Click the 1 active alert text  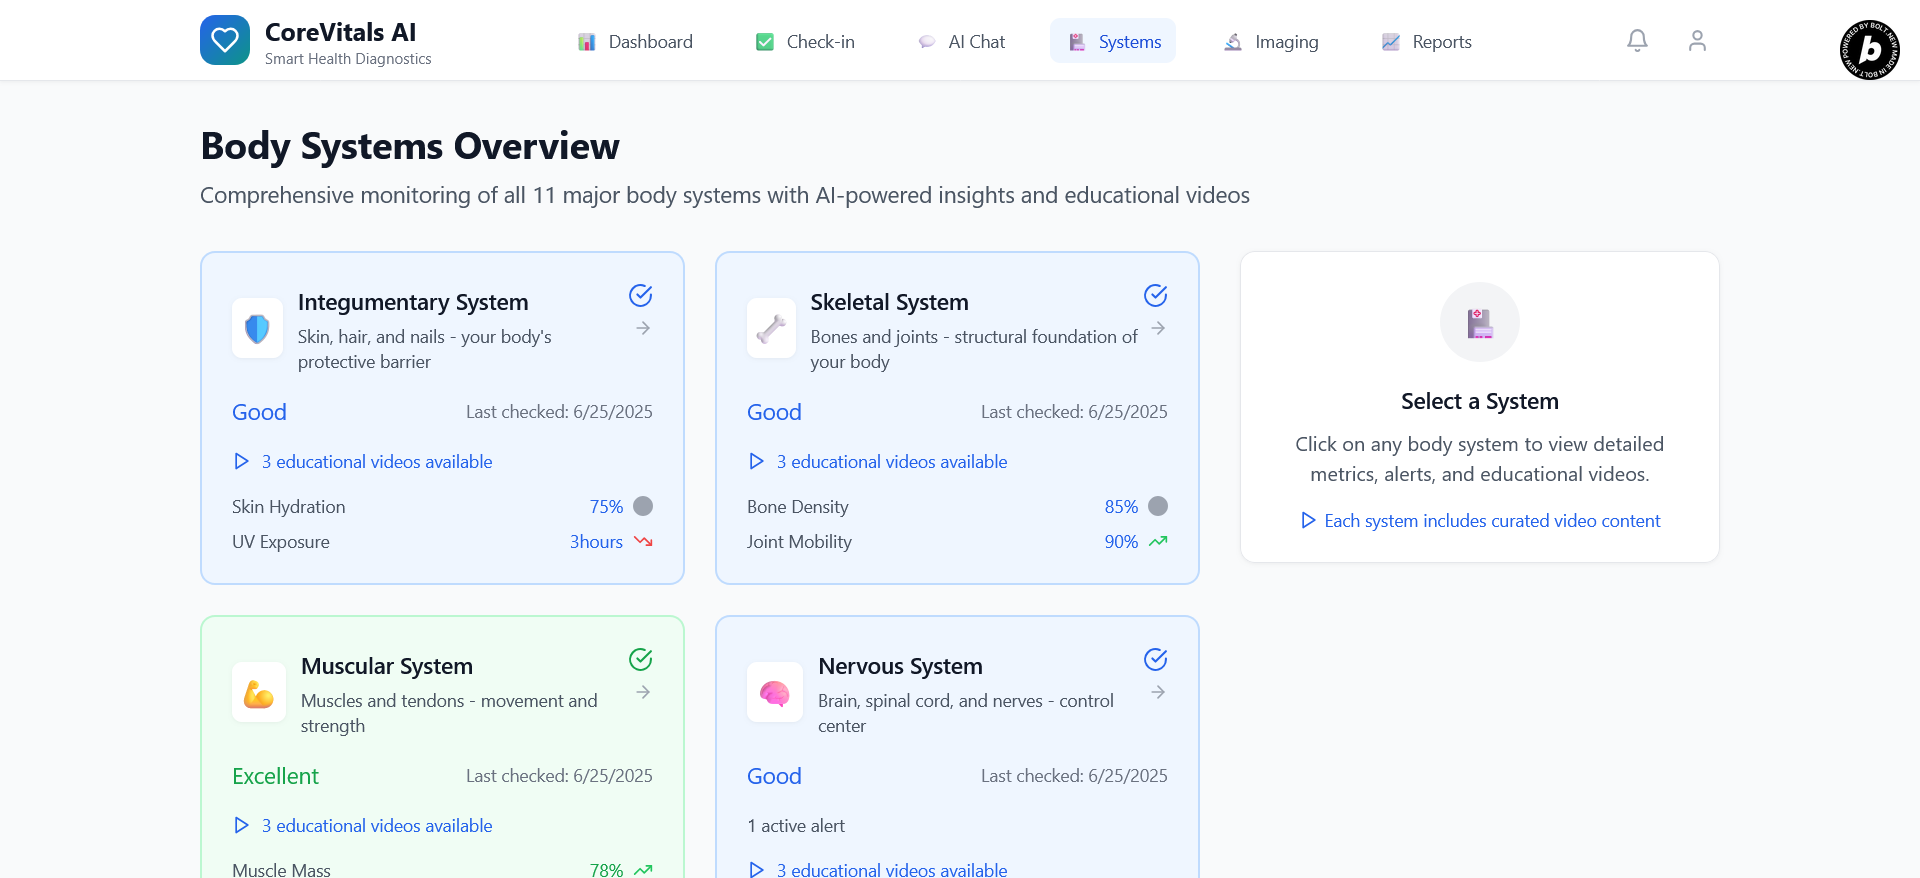tap(796, 825)
